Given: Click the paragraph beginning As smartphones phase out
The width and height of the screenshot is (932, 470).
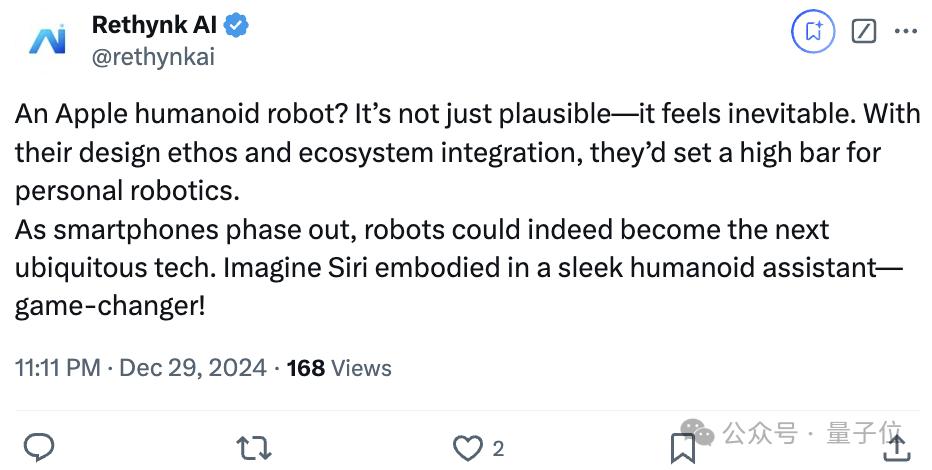Looking at the screenshot, I should 459,267.
